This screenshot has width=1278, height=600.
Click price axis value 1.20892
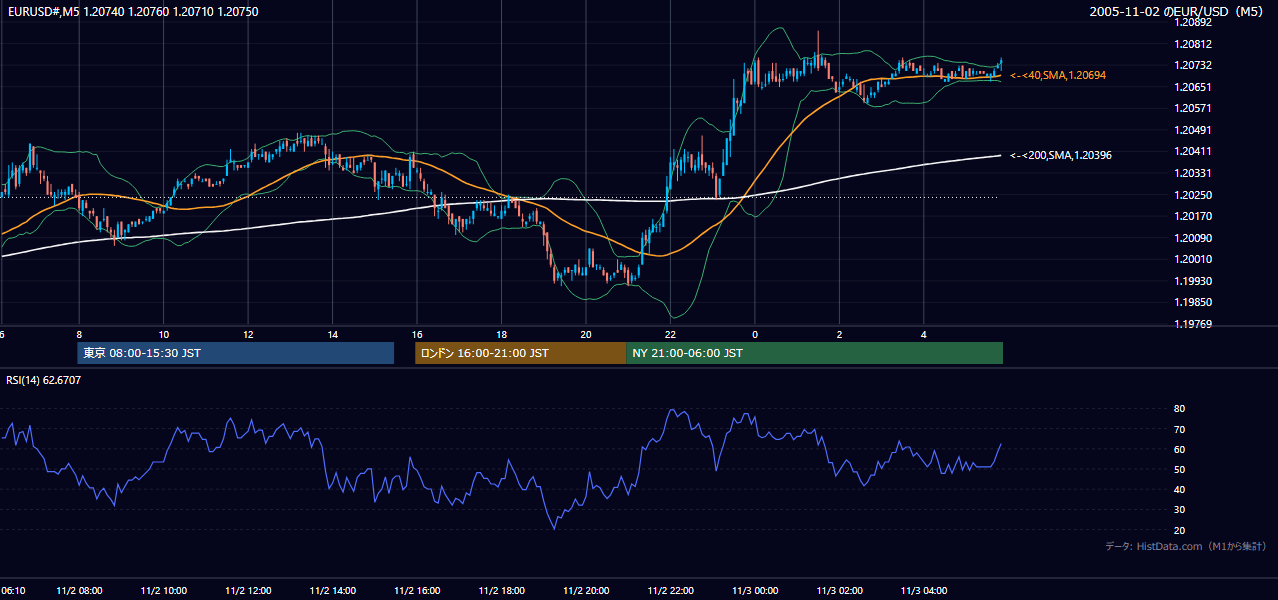(x=1192, y=22)
